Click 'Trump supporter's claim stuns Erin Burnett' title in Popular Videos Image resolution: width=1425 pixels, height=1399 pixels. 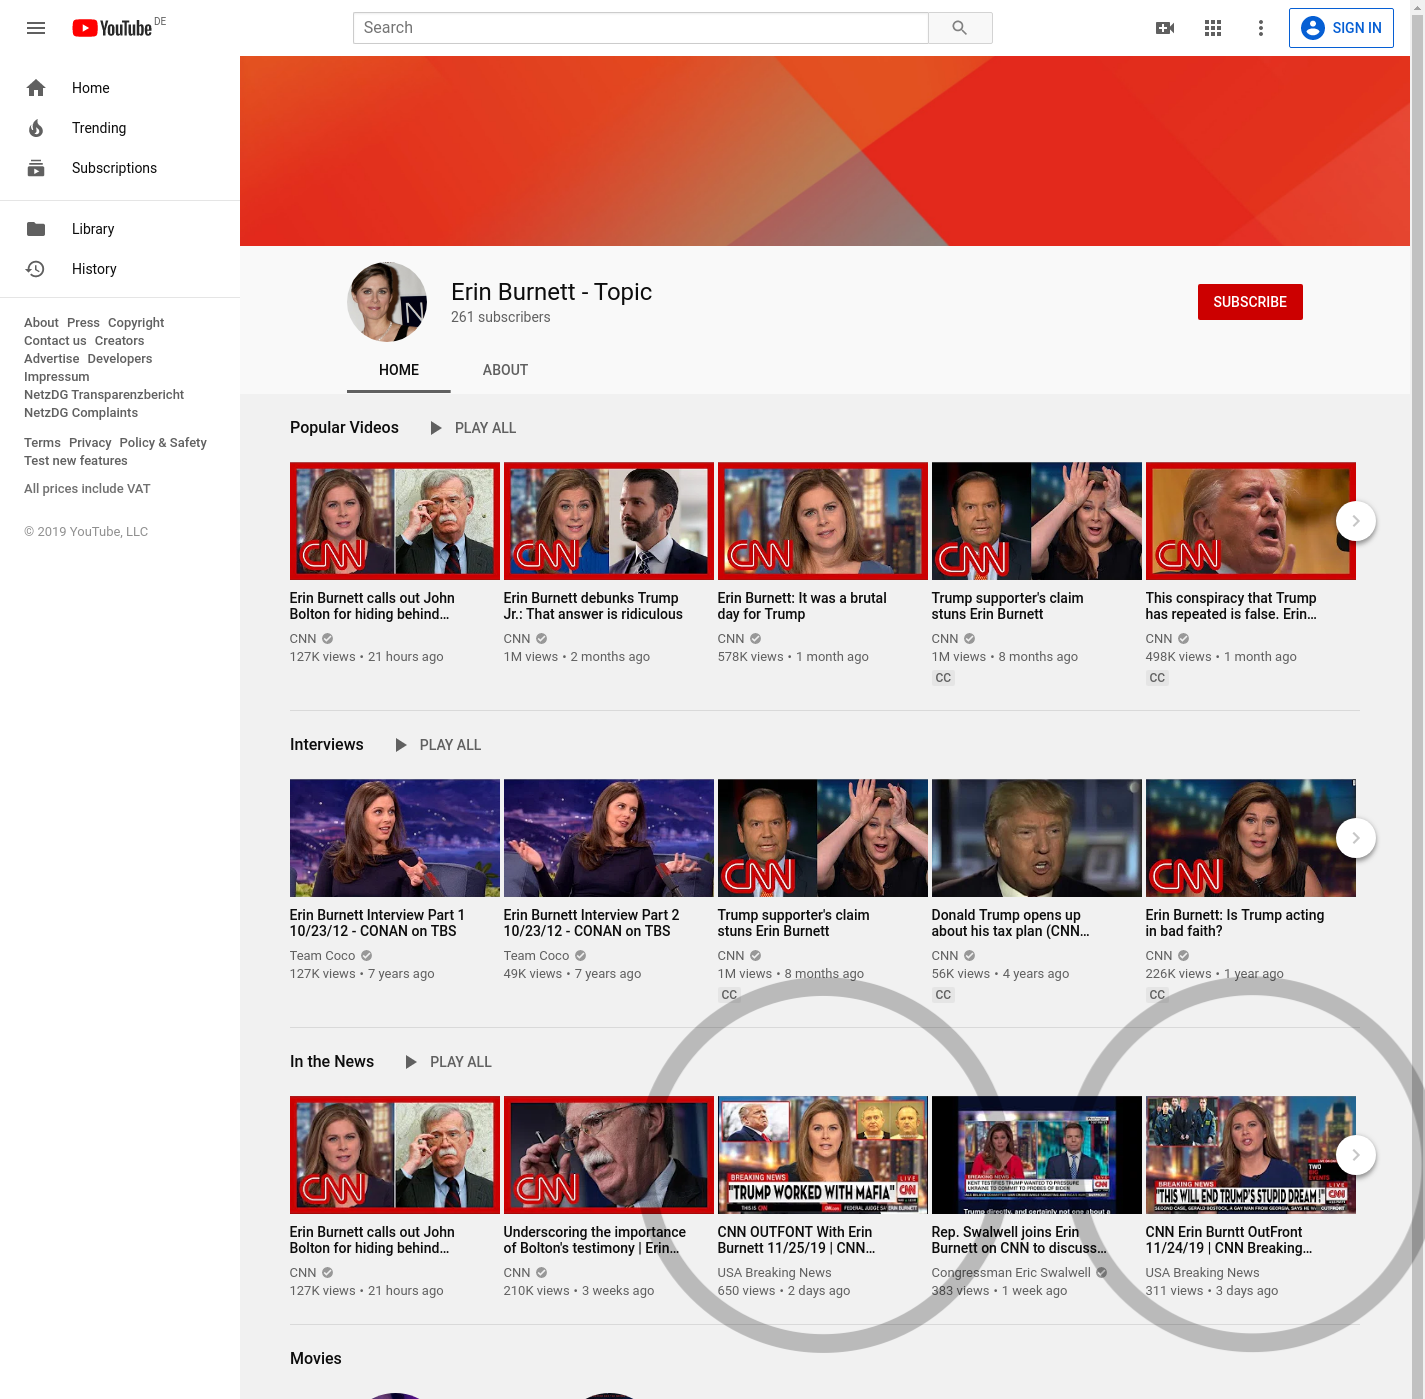pyautogui.click(x=1007, y=606)
